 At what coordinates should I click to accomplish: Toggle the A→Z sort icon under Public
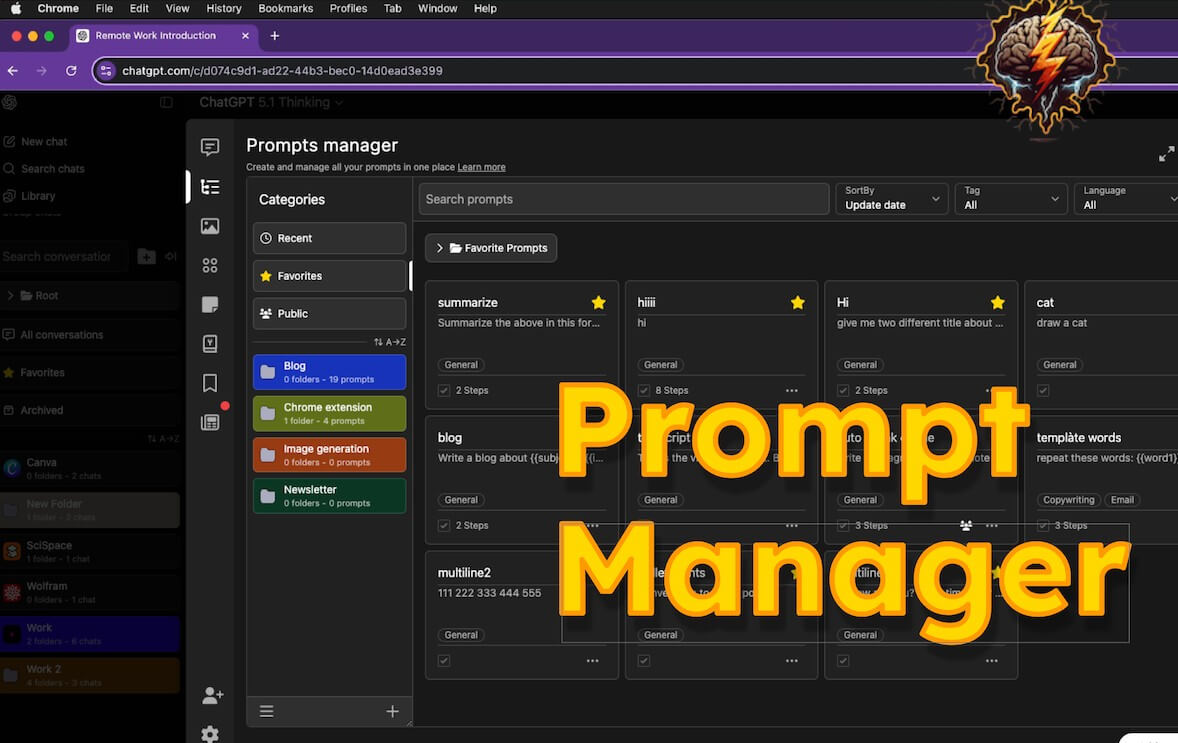pyautogui.click(x=389, y=342)
